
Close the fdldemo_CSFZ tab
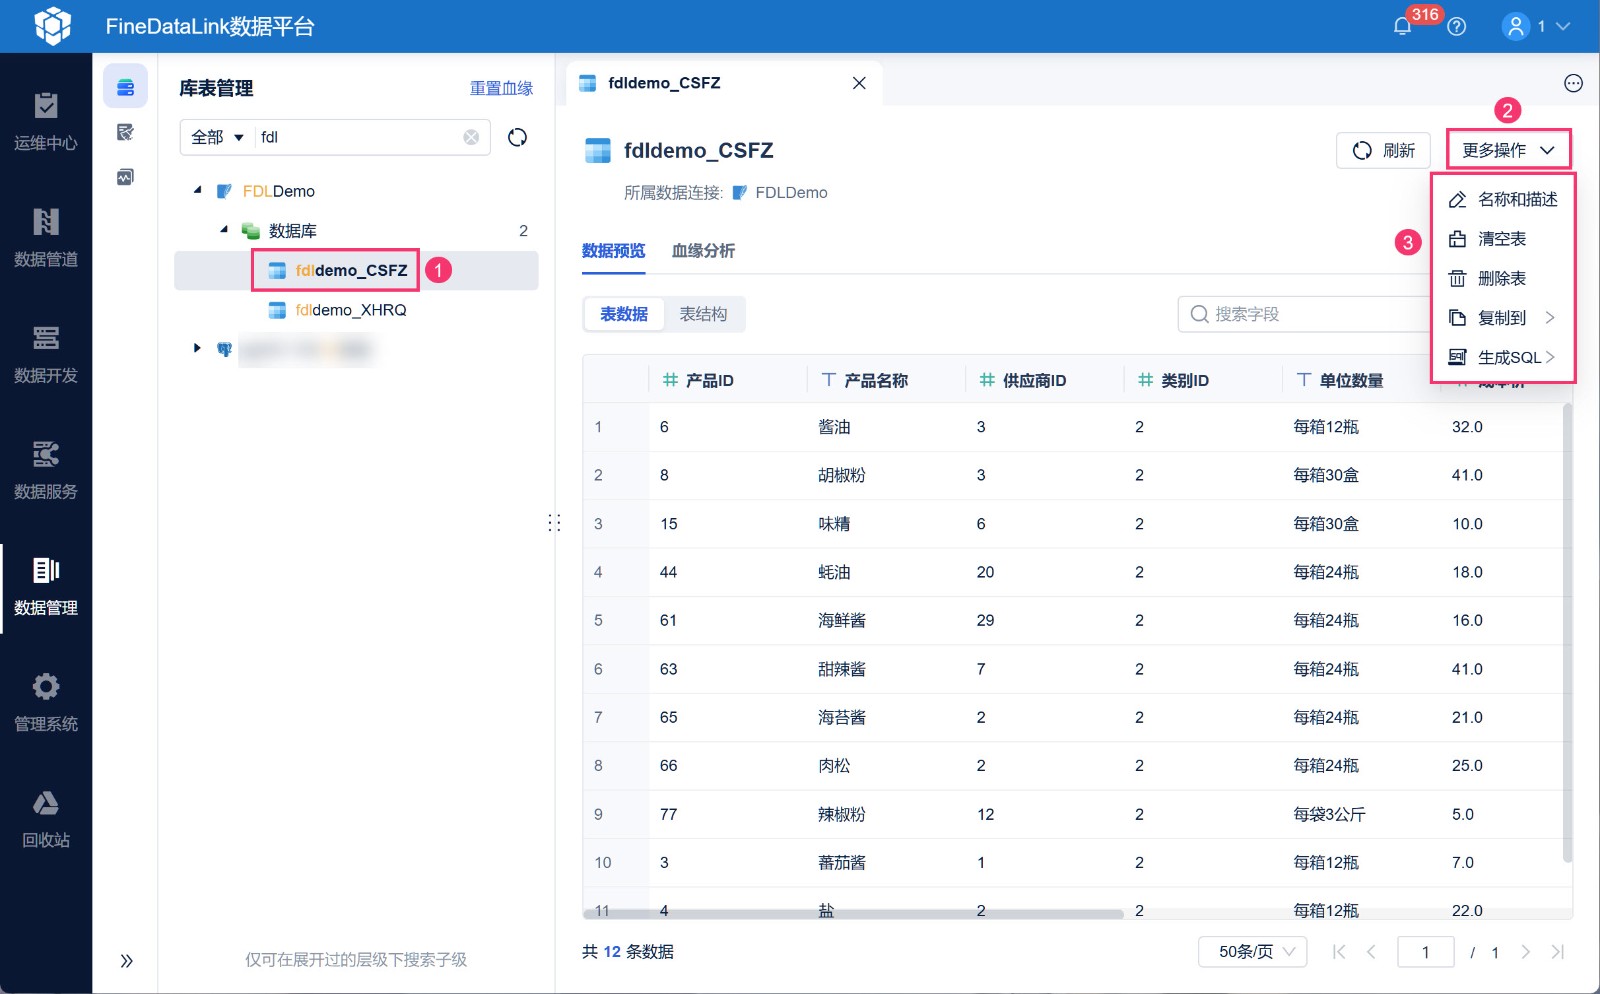point(859,83)
